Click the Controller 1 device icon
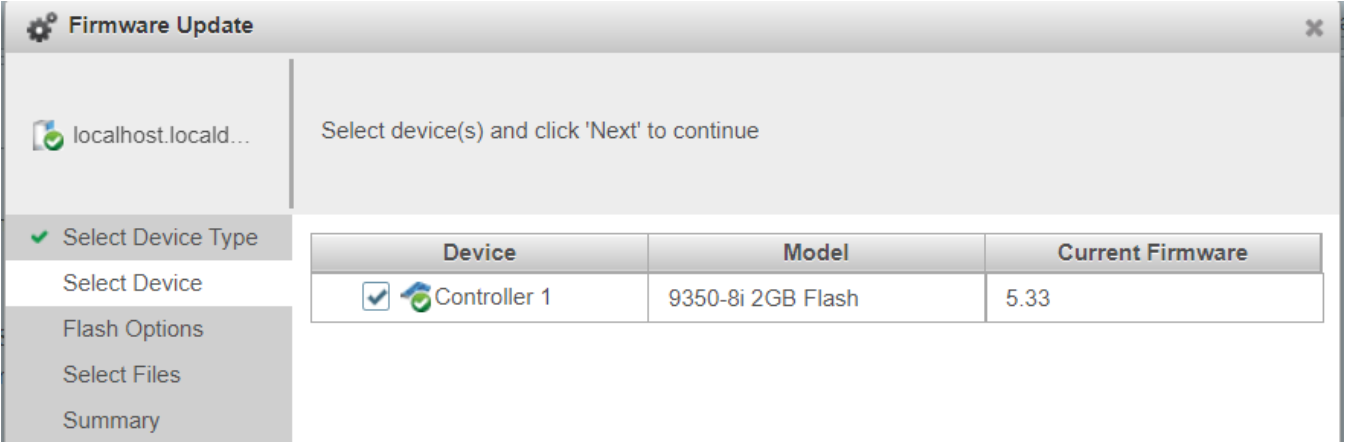This screenshot has width=1348, height=442. point(416,297)
